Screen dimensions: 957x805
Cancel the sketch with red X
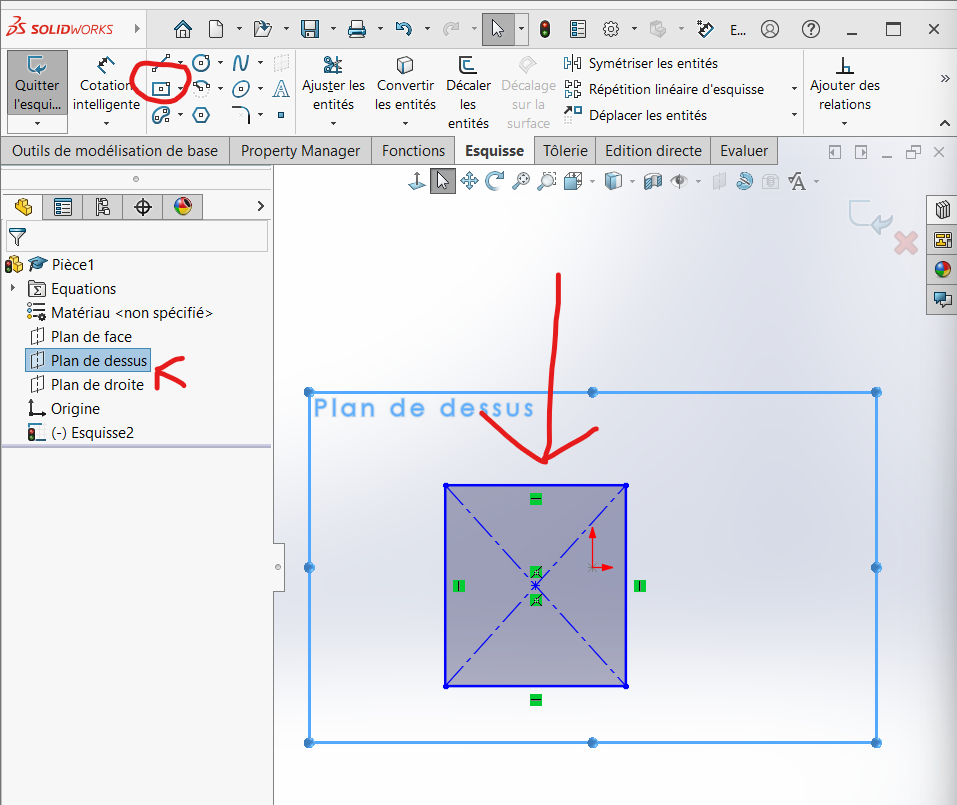[x=906, y=243]
